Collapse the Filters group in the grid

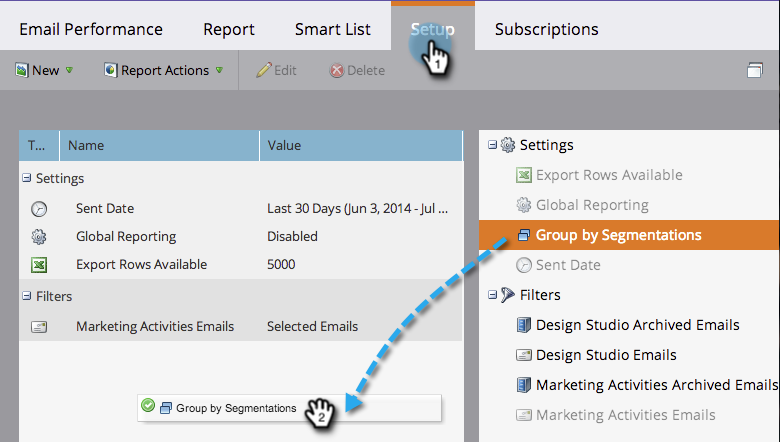click(26, 296)
